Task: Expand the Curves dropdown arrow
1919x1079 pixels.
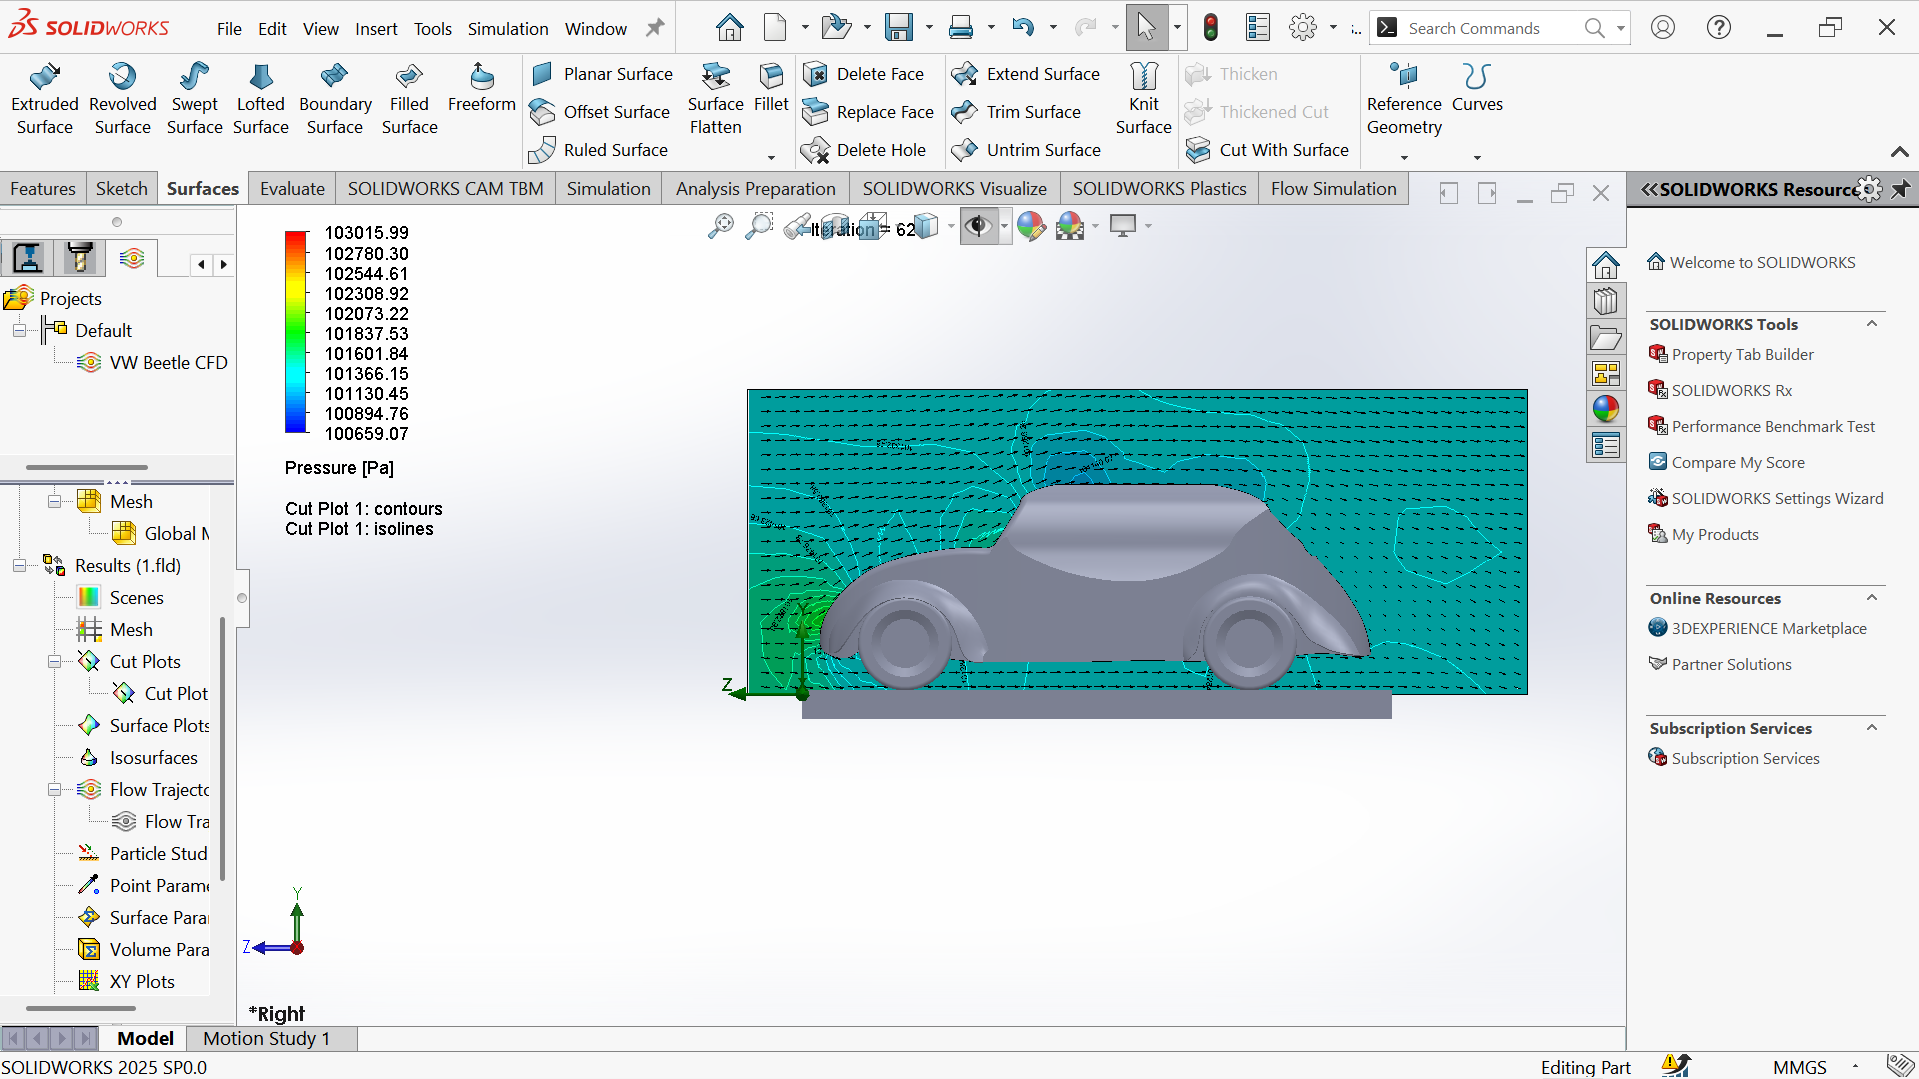Action: point(1477,157)
